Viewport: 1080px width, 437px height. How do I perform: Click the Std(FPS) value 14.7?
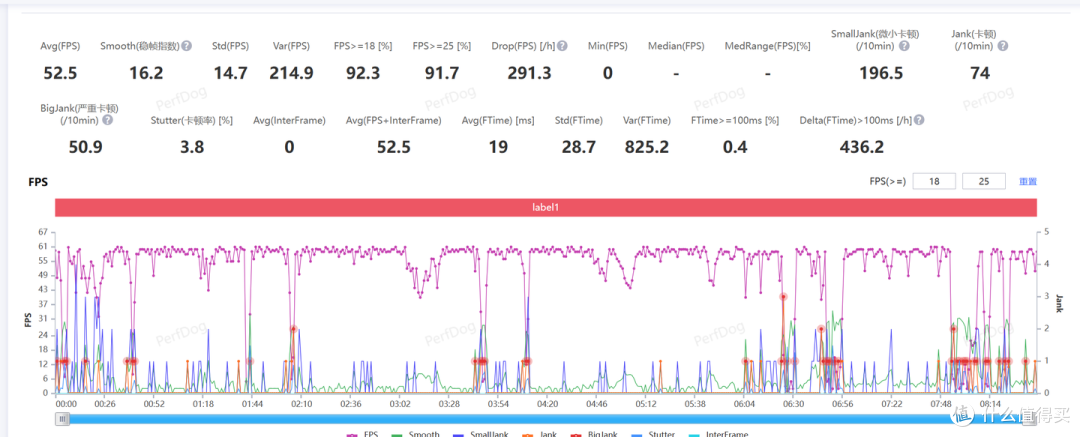(231, 72)
